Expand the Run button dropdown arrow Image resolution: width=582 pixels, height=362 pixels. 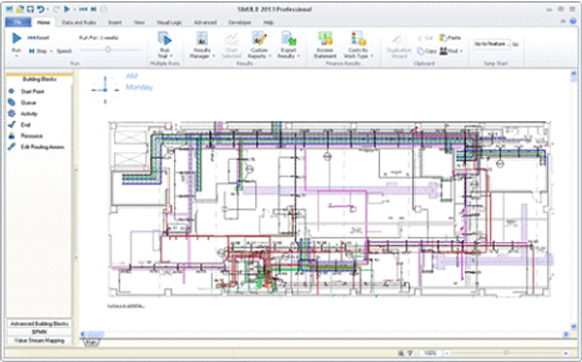[17, 56]
